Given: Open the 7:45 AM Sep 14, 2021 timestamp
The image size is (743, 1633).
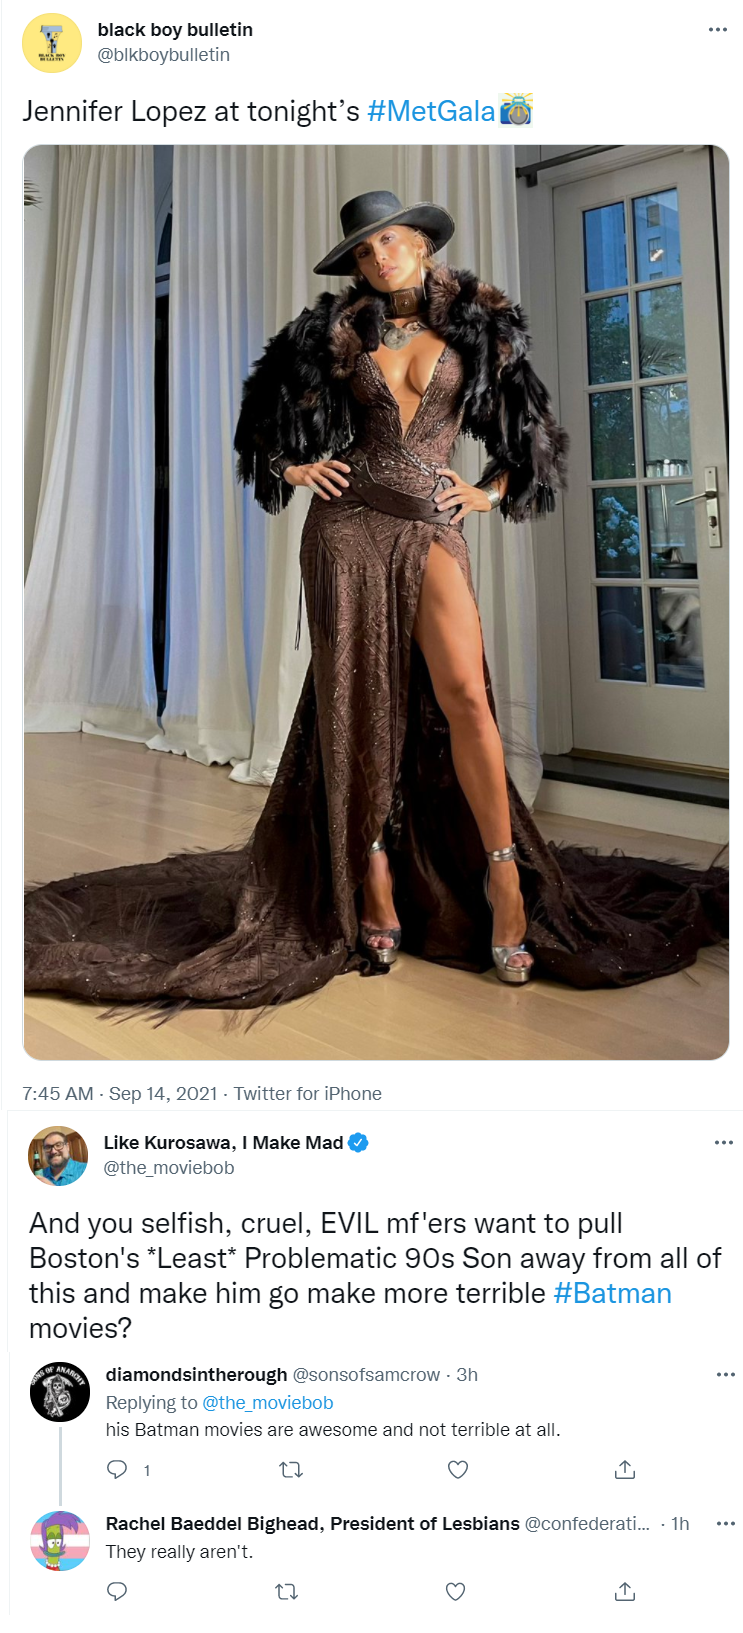Looking at the screenshot, I should point(120,1093).
